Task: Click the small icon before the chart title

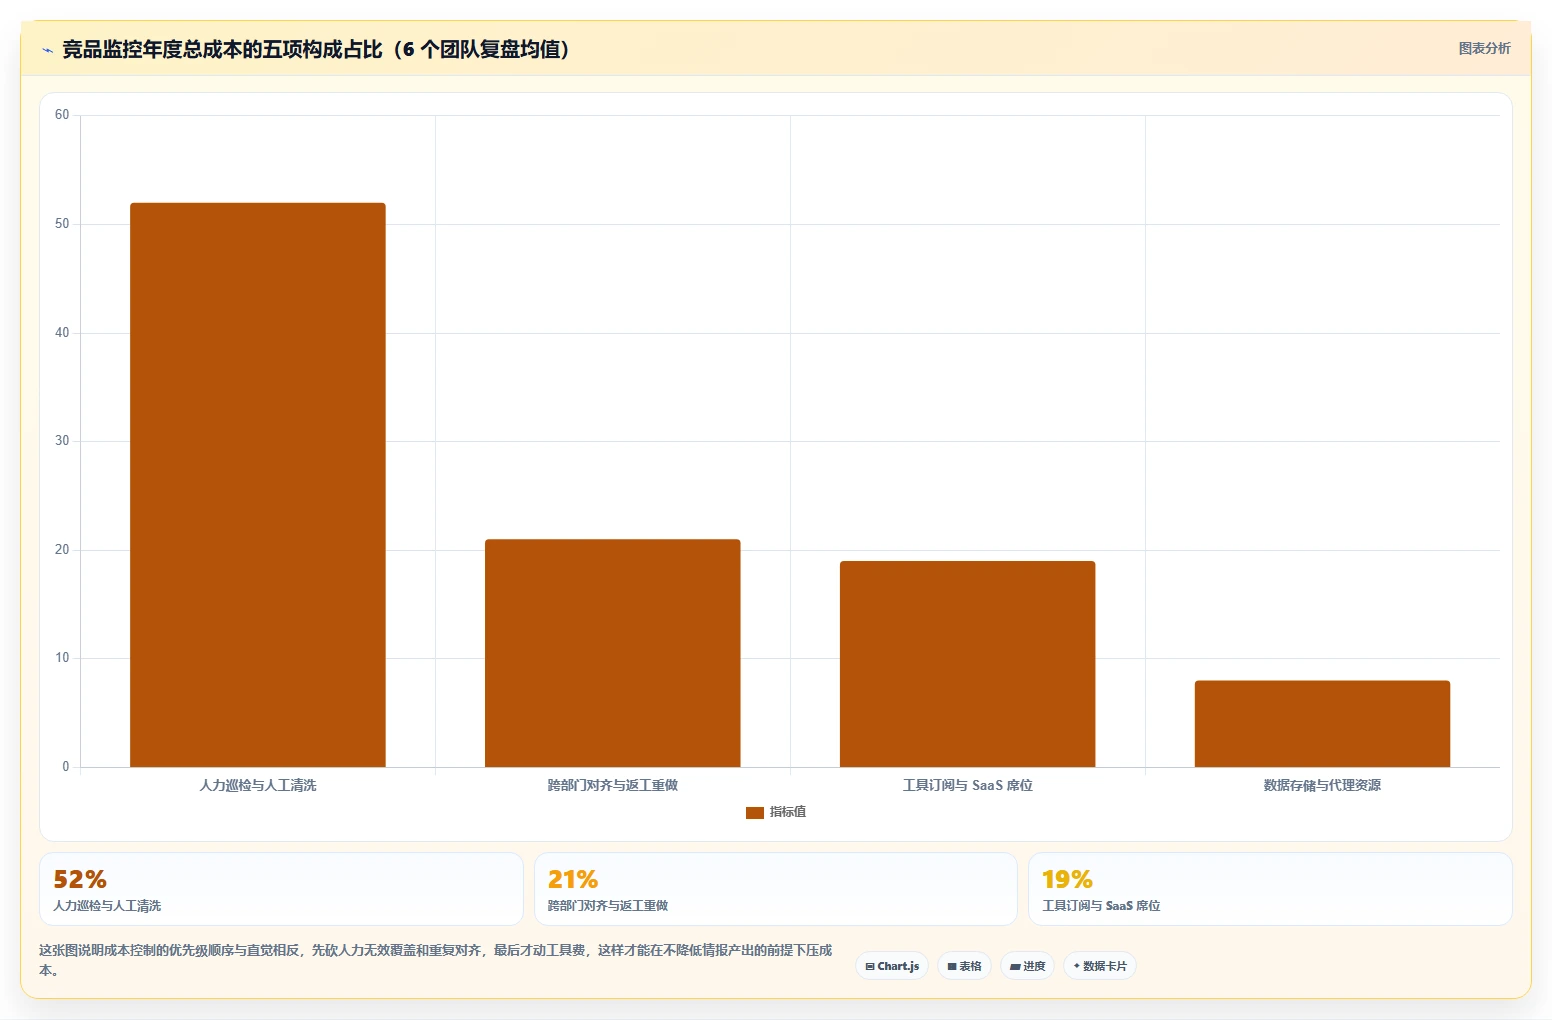Action: point(47,50)
